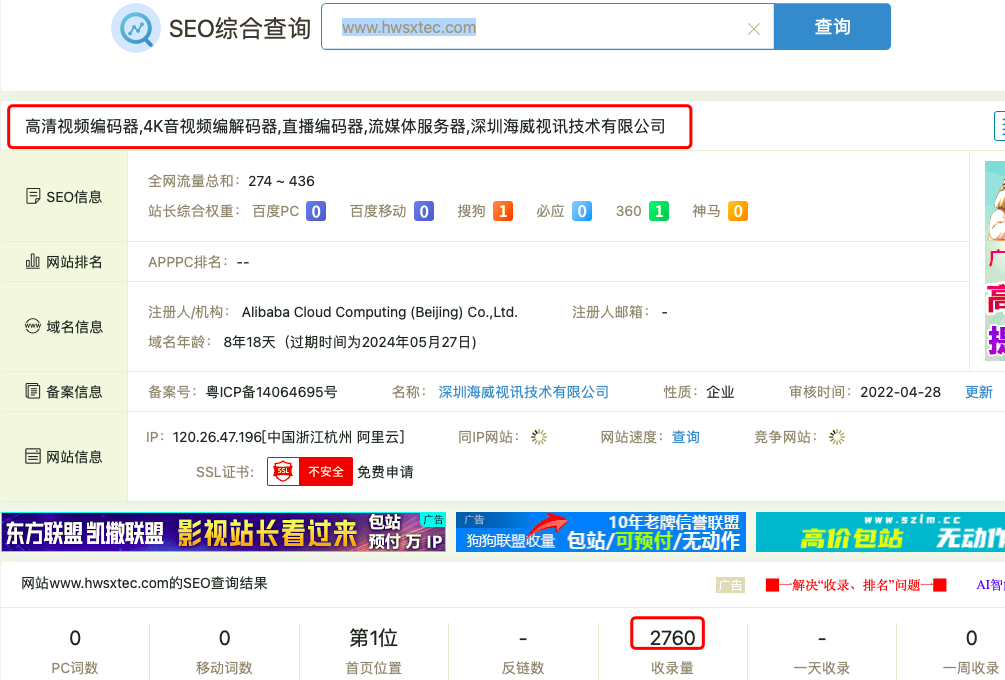
Task: Click the SEO信息 document icon
Action: pyautogui.click(x=33, y=197)
